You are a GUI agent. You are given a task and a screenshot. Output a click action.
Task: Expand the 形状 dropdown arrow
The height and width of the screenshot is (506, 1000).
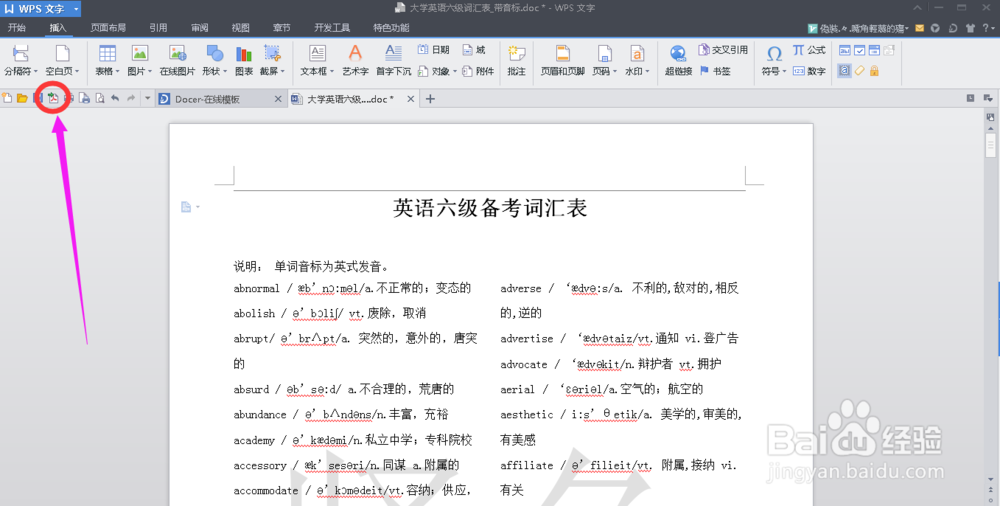click(225, 72)
